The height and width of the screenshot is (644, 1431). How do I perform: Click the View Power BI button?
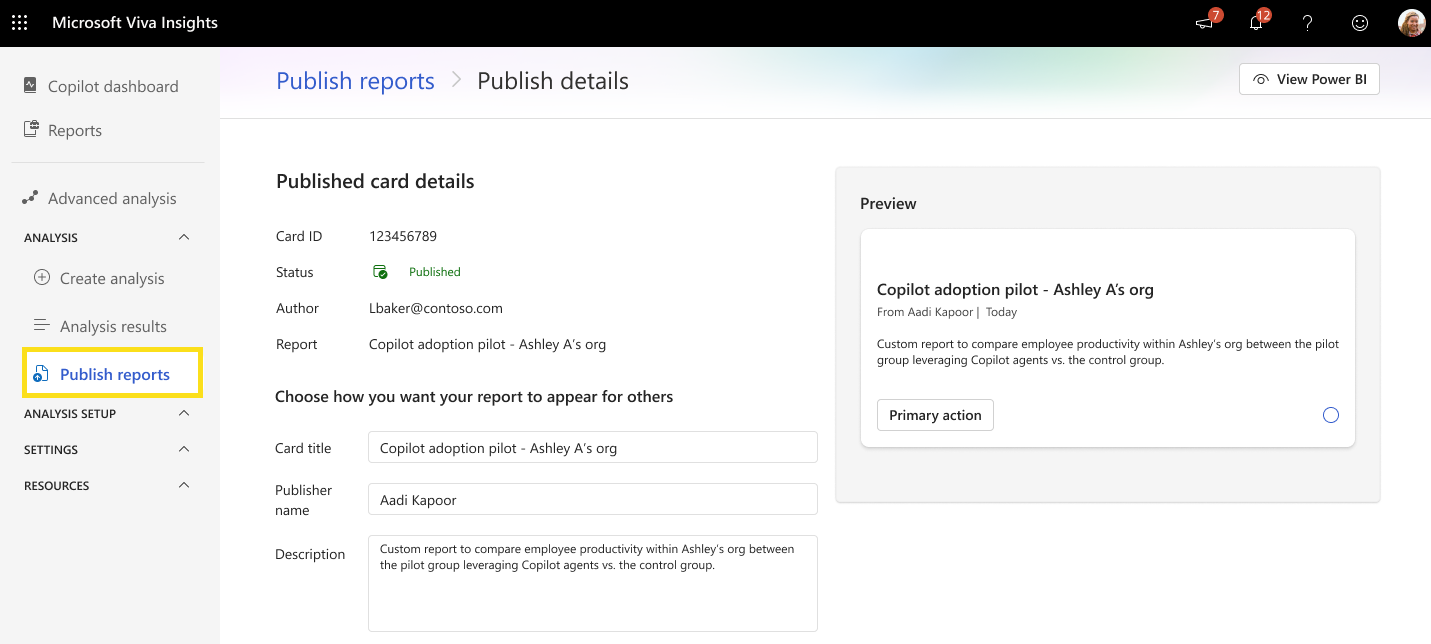pos(1309,79)
